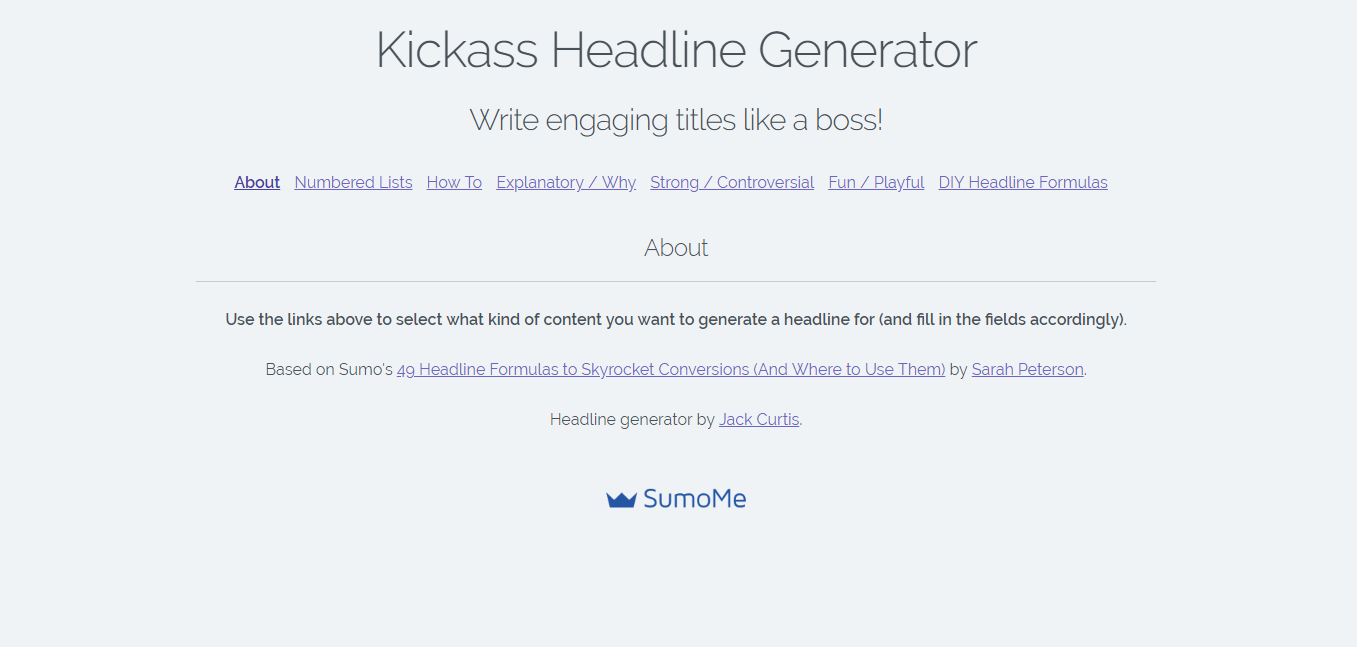Click the SumoMe branding logo

click(676, 497)
